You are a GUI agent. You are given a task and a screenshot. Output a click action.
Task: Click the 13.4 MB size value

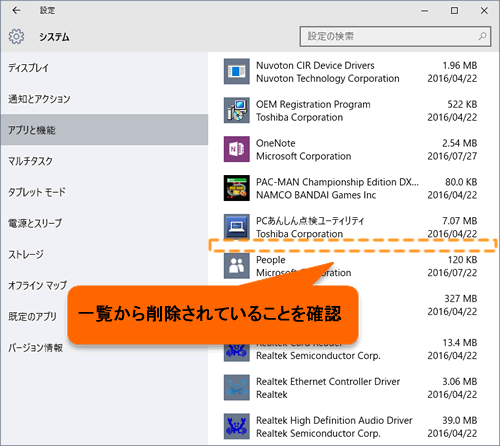[460, 343]
